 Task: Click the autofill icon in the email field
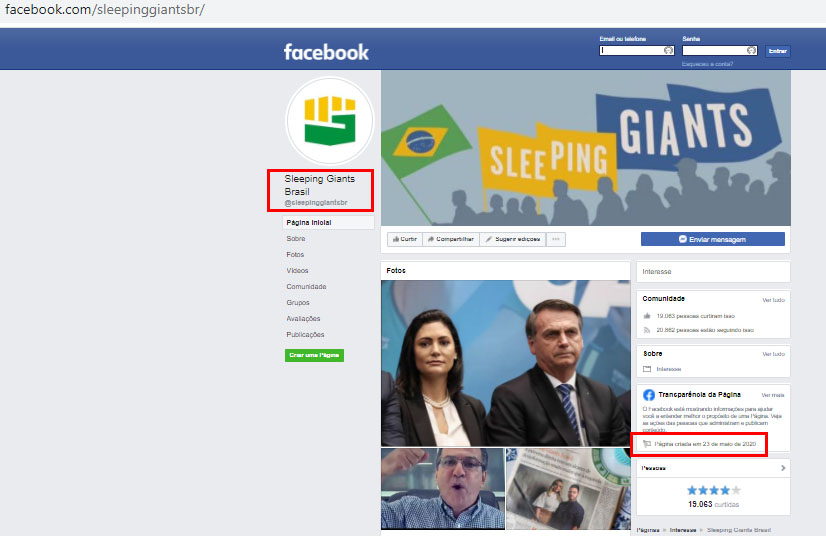pyautogui.click(x=668, y=51)
